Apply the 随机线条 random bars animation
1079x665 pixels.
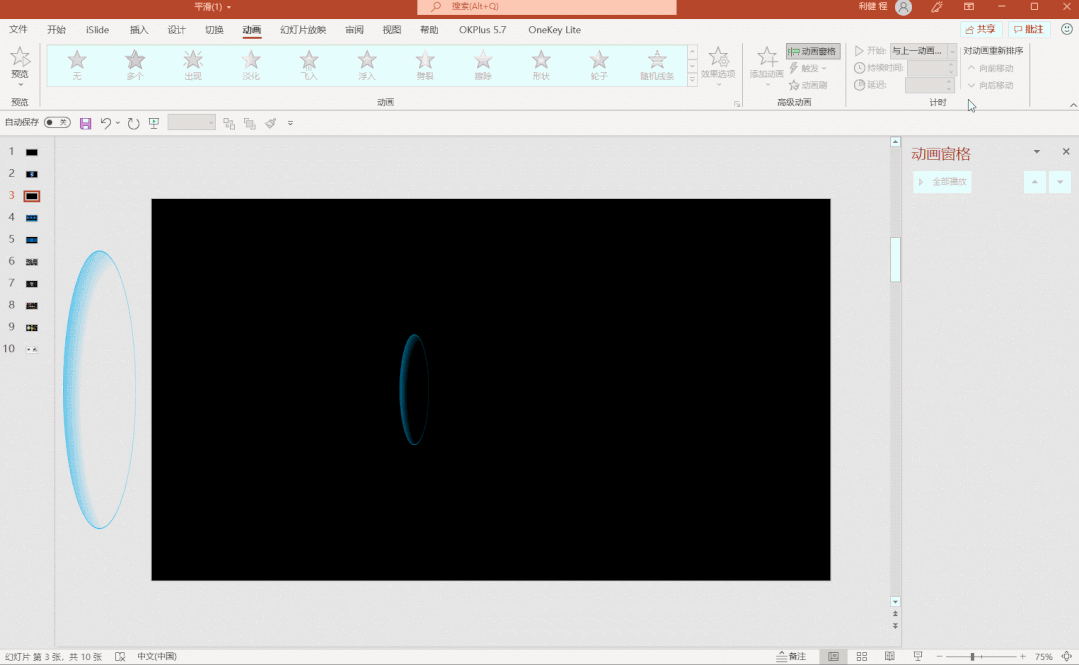pyautogui.click(x=657, y=65)
